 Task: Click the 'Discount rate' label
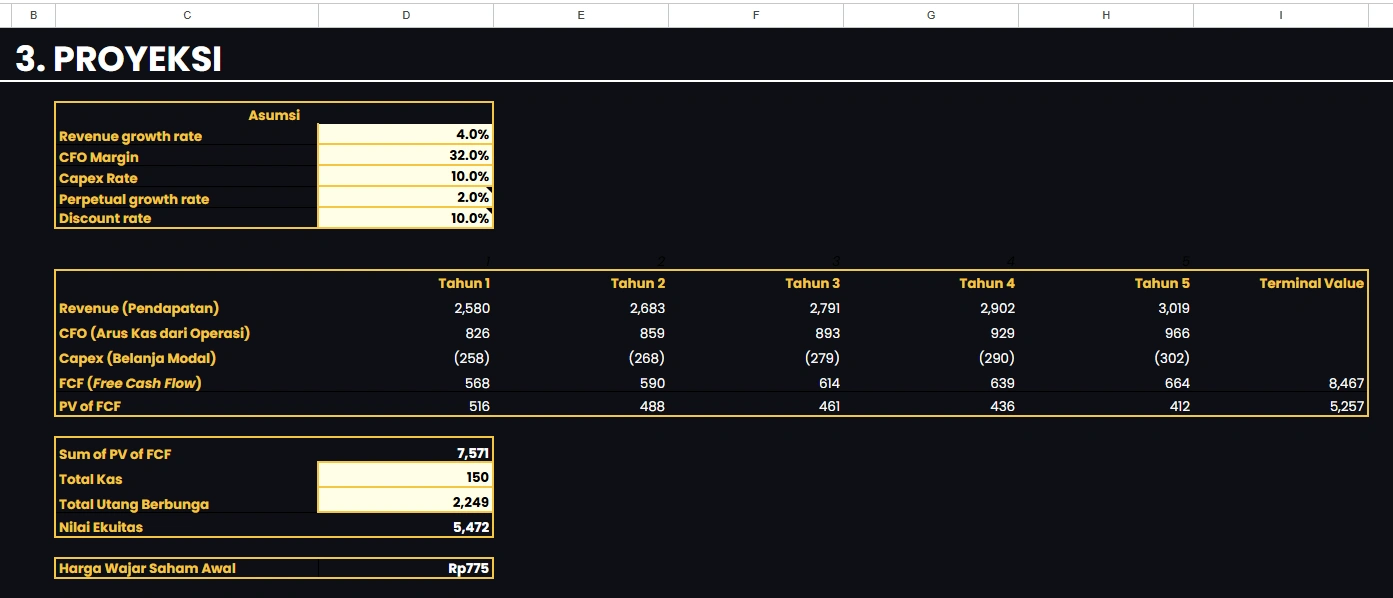[x=105, y=218]
